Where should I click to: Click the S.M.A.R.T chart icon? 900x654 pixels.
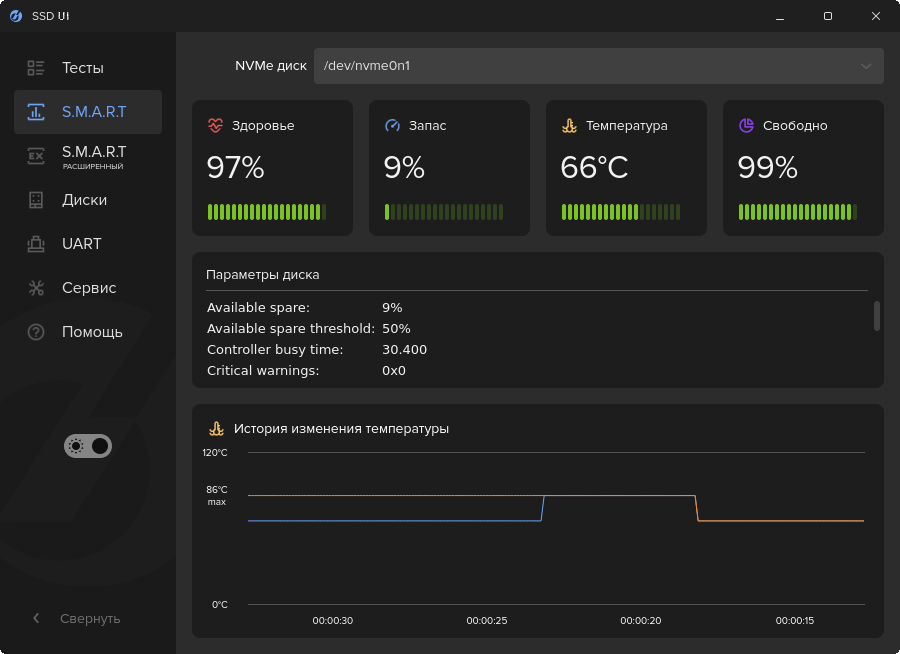36,112
